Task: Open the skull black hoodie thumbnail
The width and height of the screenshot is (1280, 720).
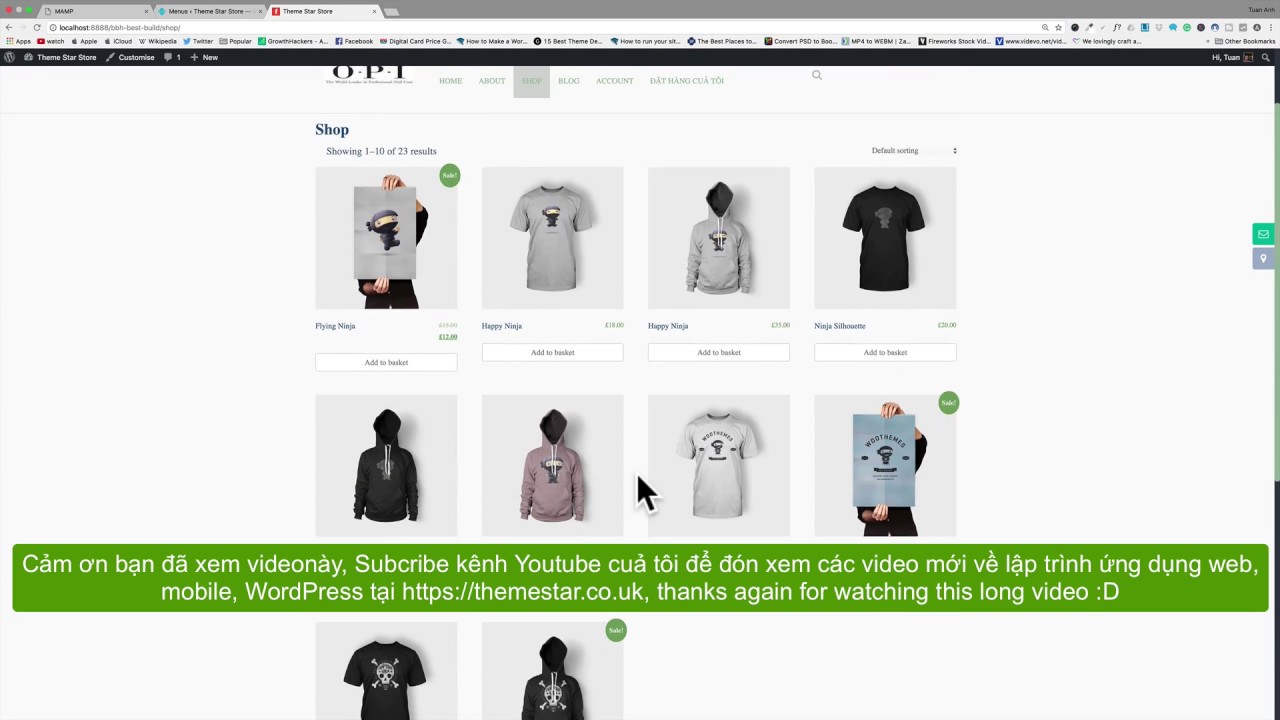Action: 552,670
